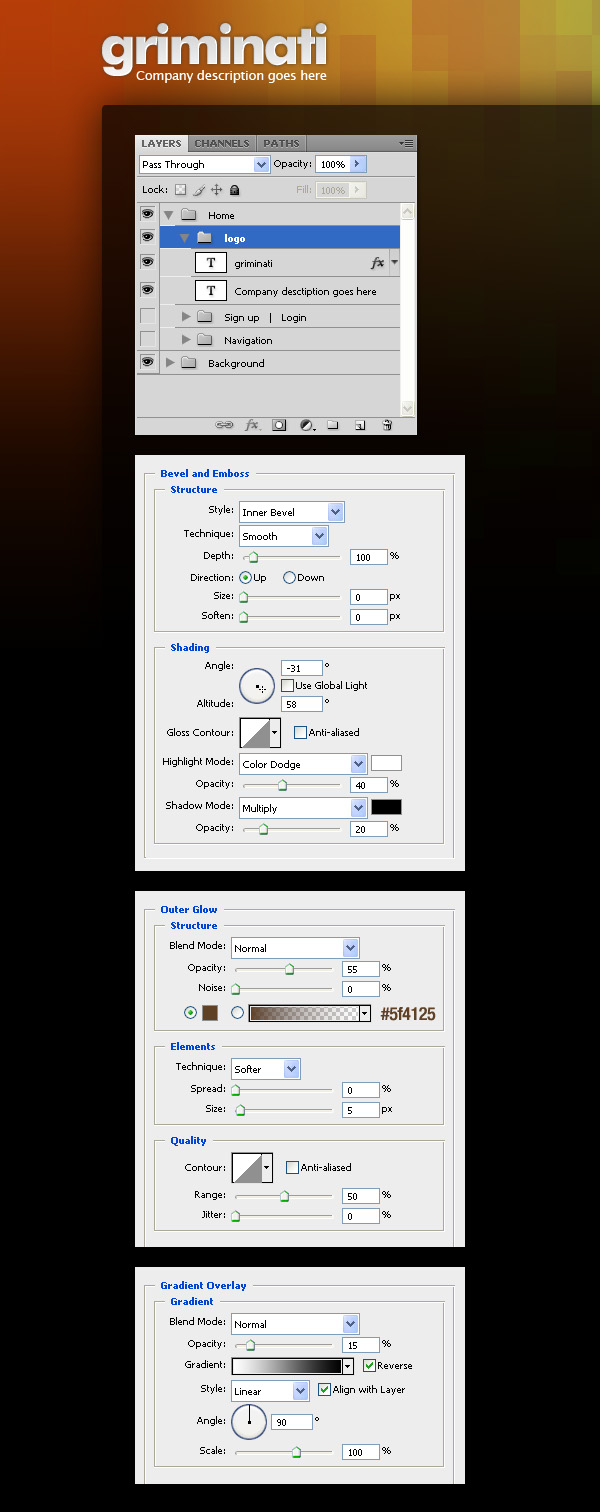Hide the Home group with its eye icon
The height and width of the screenshot is (1512, 600).
[x=147, y=214]
